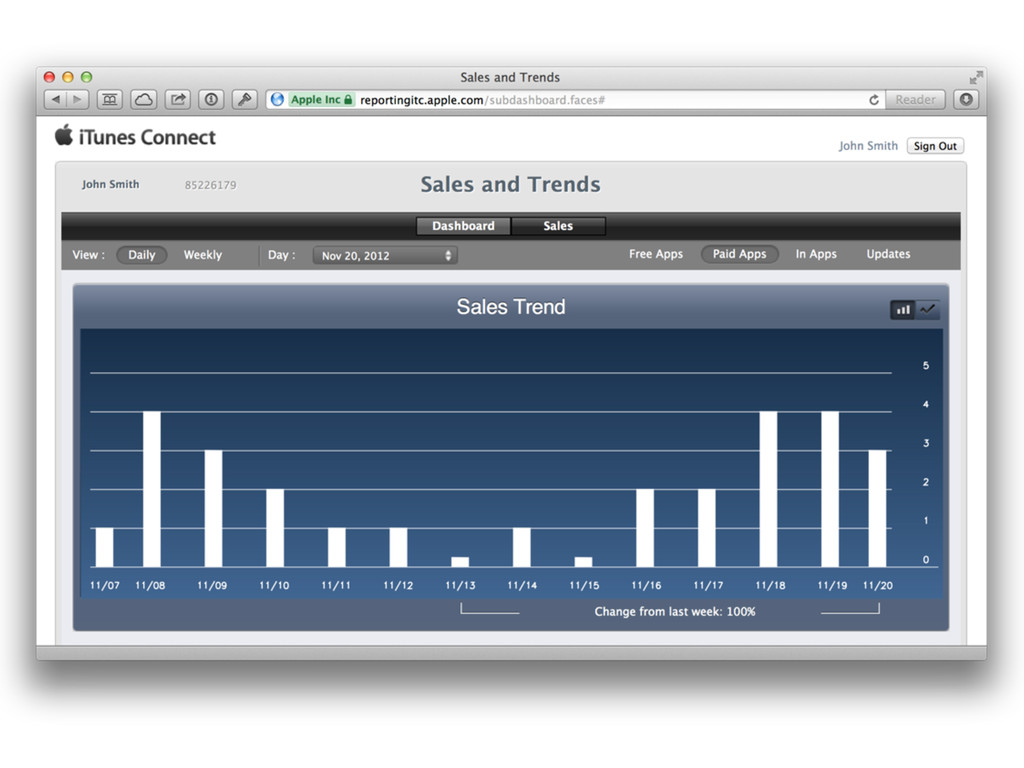This screenshot has height=768, width=1024.
Task: Show Free Apps data
Action: [656, 254]
